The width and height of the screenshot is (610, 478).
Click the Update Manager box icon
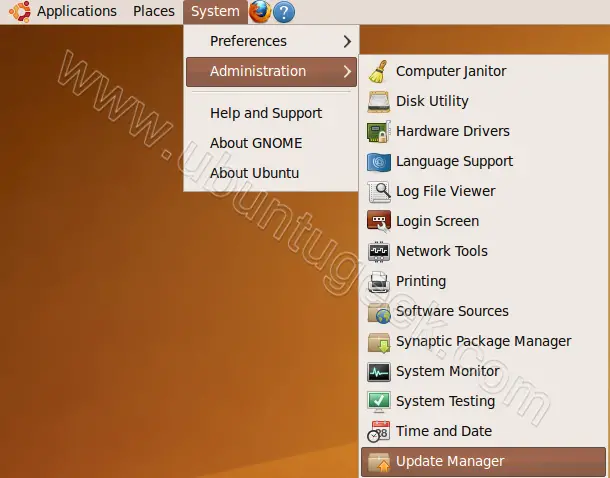tap(379, 462)
